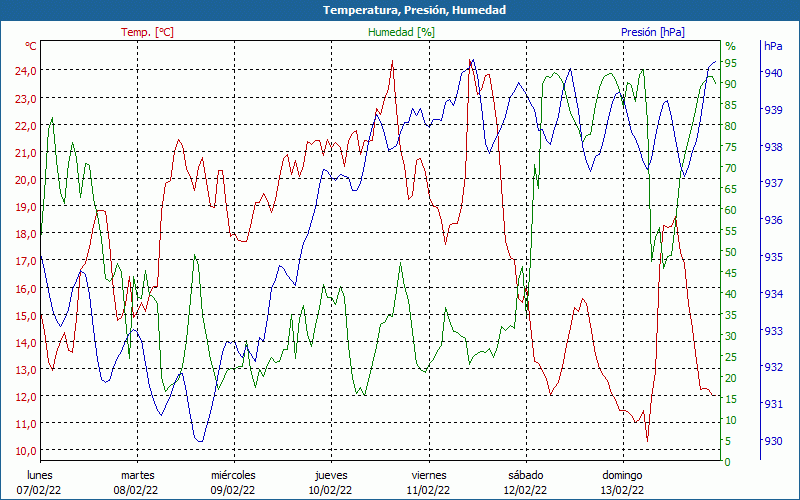Image resolution: width=800 pixels, height=500 pixels.
Task: Click the 23,0 temperature axis value
Action: click(25, 98)
